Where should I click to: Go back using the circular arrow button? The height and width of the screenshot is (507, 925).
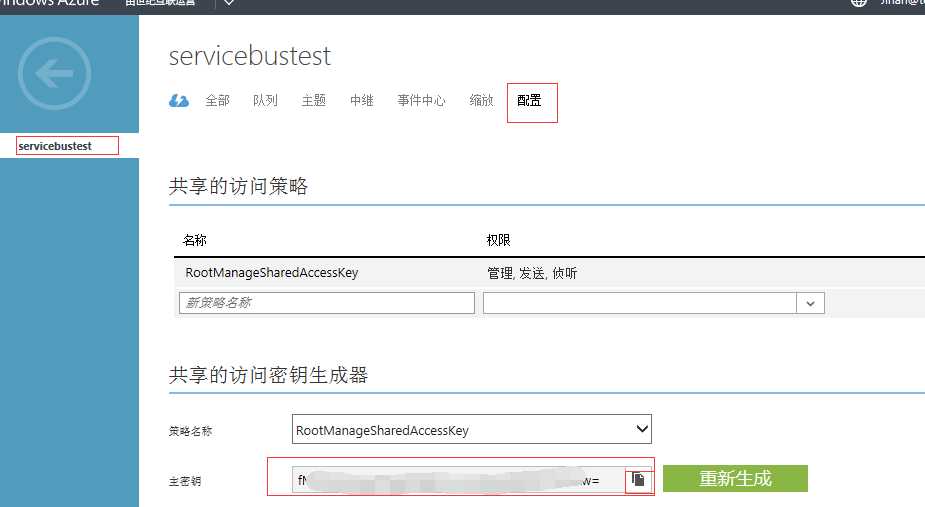[x=54, y=74]
